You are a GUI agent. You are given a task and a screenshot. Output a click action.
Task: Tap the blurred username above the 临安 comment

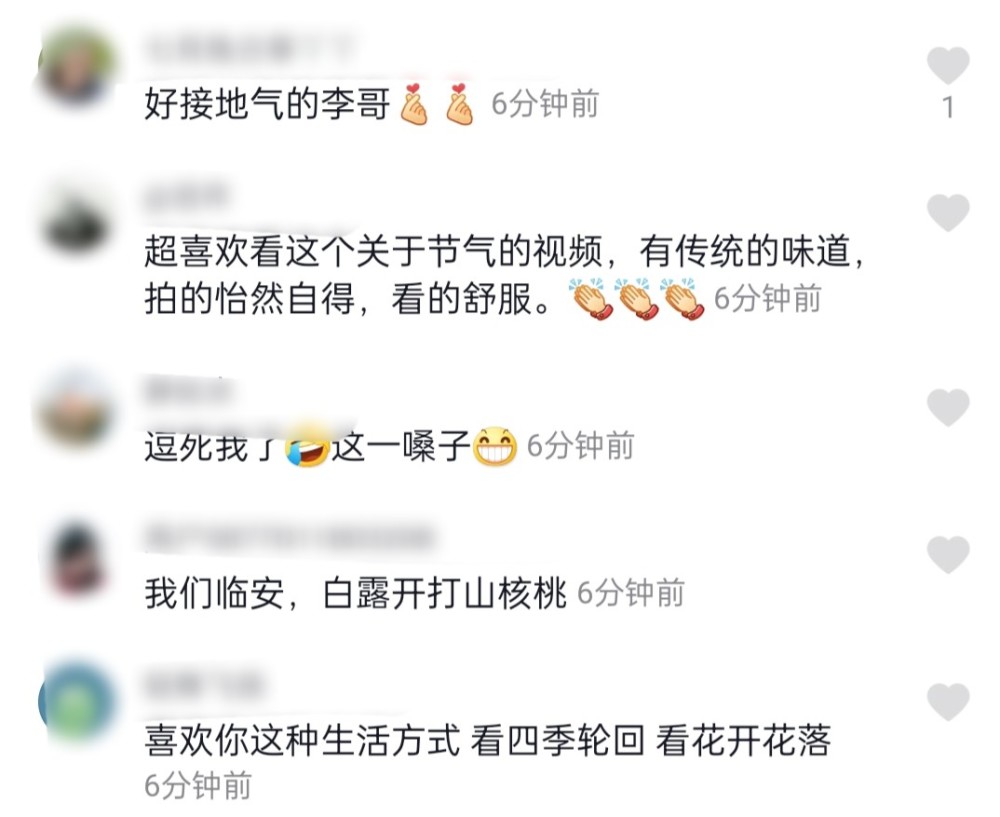click(x=290, y=539)
